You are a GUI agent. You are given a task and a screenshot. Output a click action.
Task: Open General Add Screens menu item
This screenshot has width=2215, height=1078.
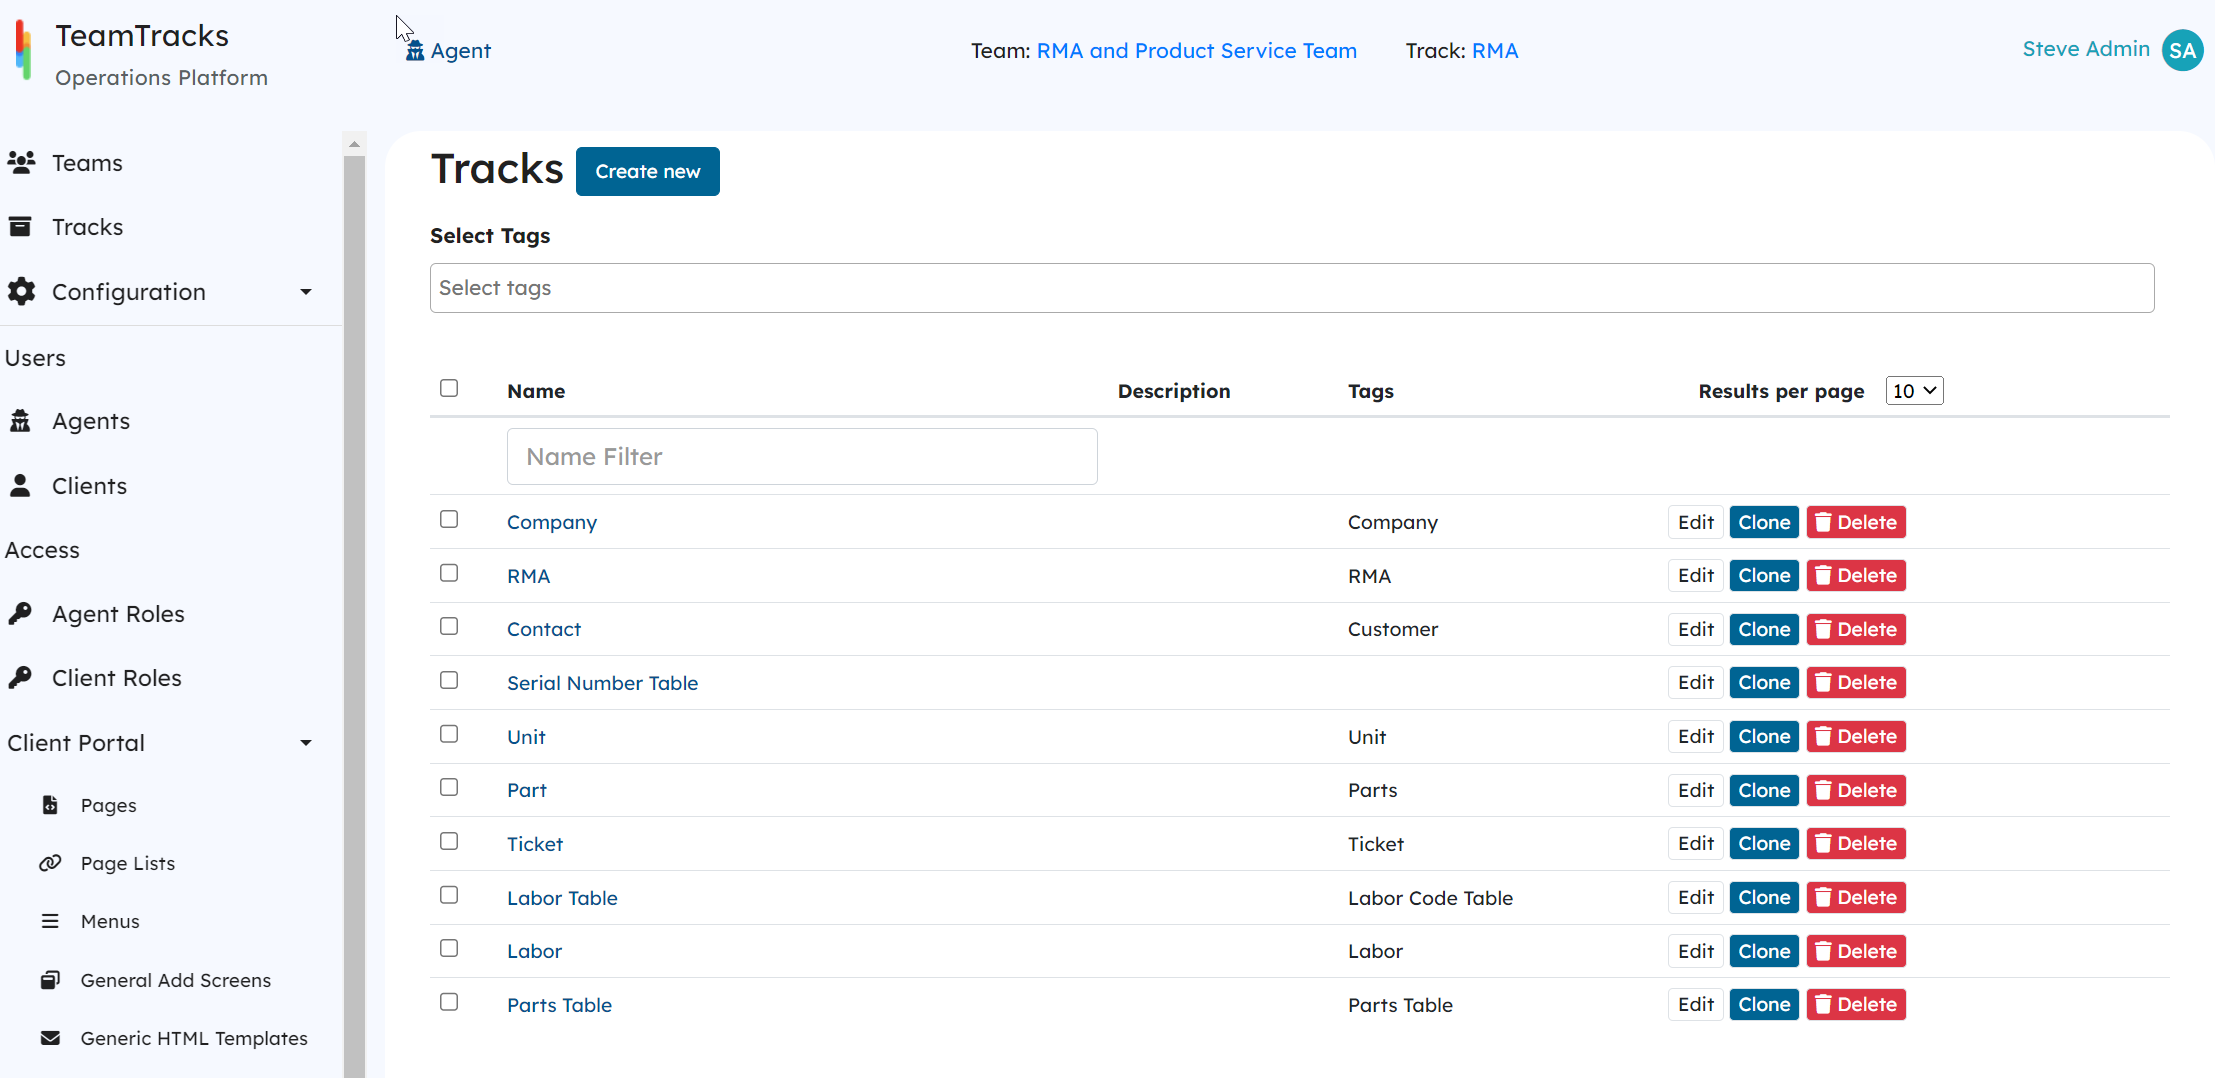pyautogui.click(x=175, y=980)
